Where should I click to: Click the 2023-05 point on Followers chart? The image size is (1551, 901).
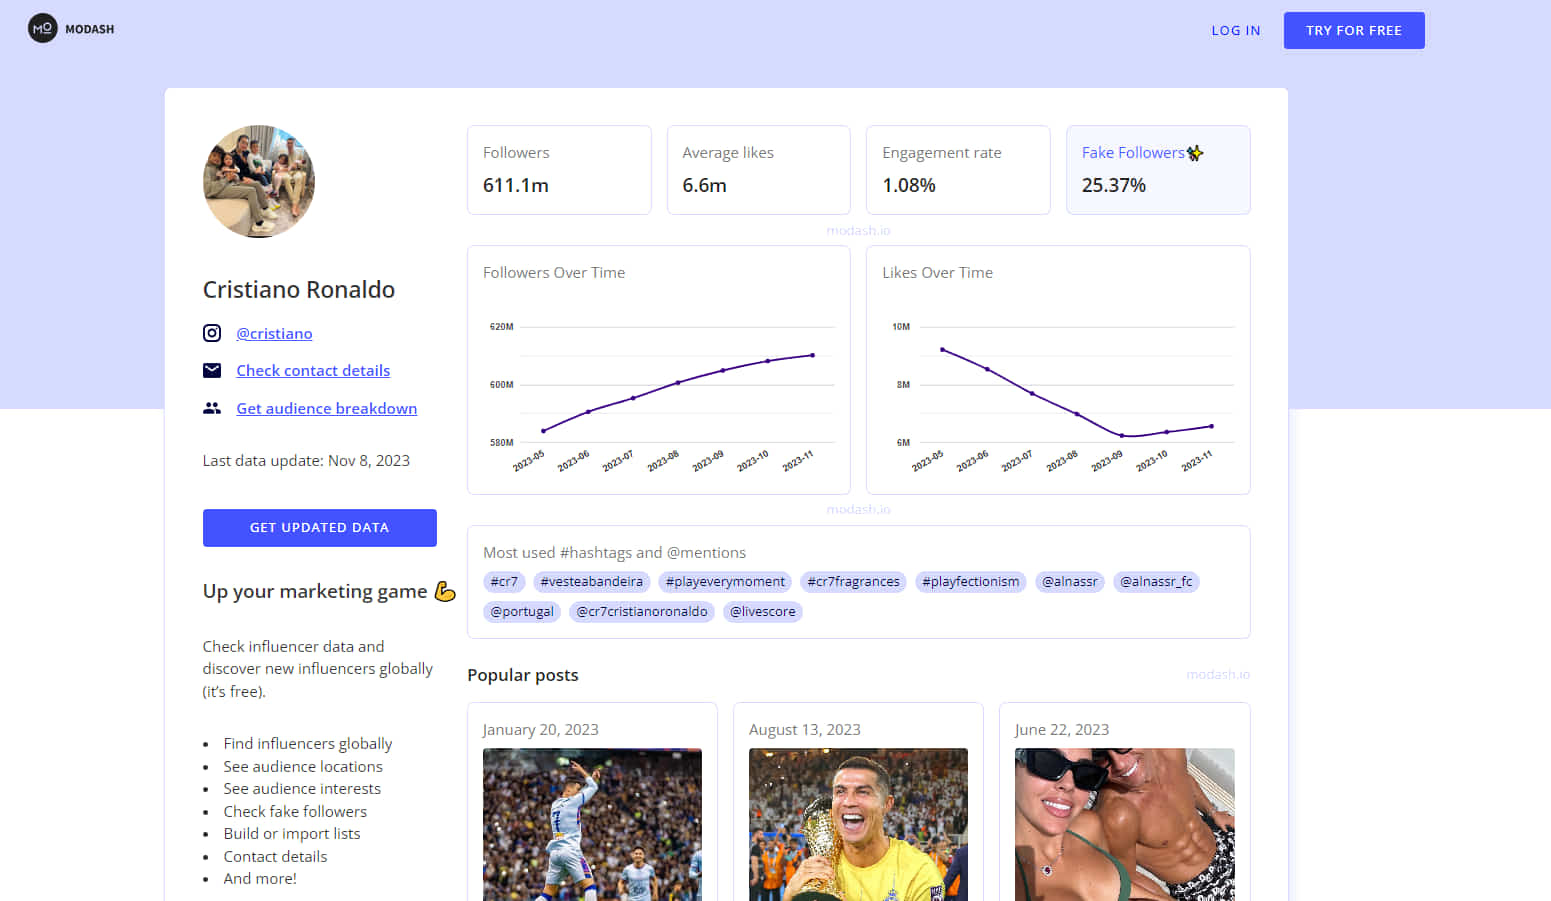click(x=543, y=431)
